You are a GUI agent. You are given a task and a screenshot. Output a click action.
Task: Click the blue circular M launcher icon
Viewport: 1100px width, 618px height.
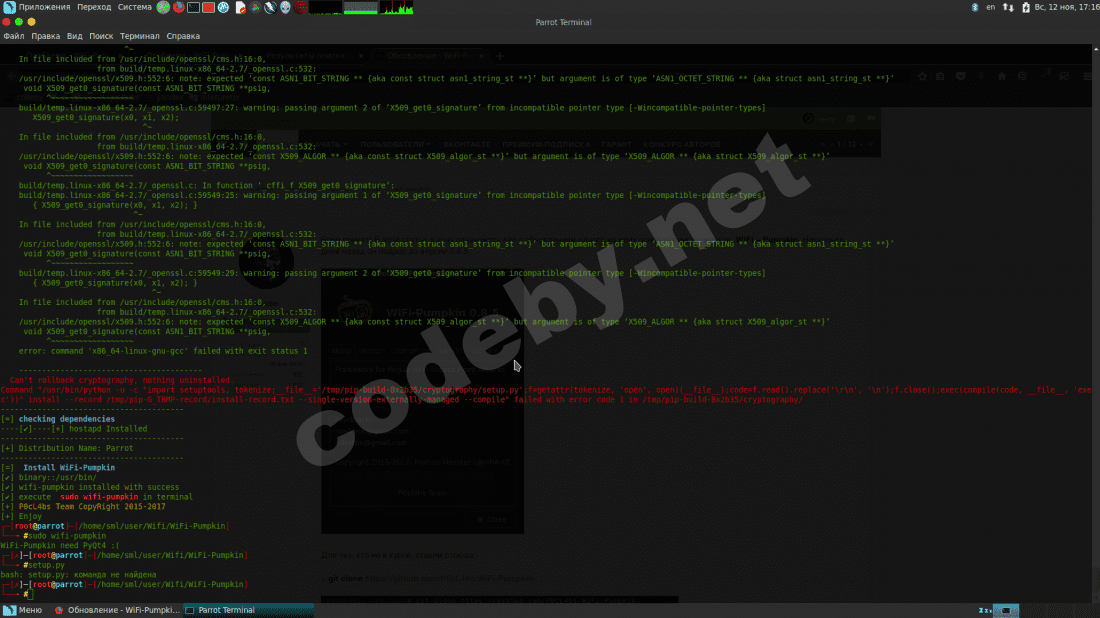(224, 7)
